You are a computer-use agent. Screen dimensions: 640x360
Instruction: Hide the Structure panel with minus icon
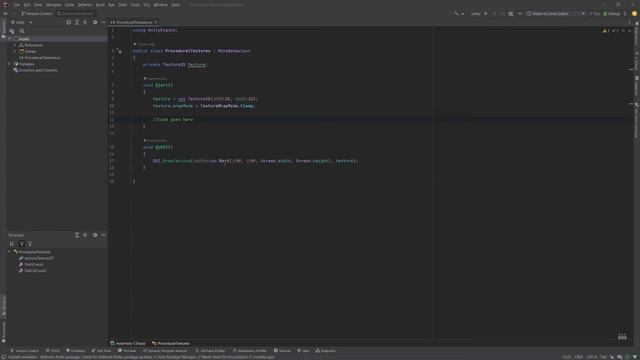tap(103, 235)
